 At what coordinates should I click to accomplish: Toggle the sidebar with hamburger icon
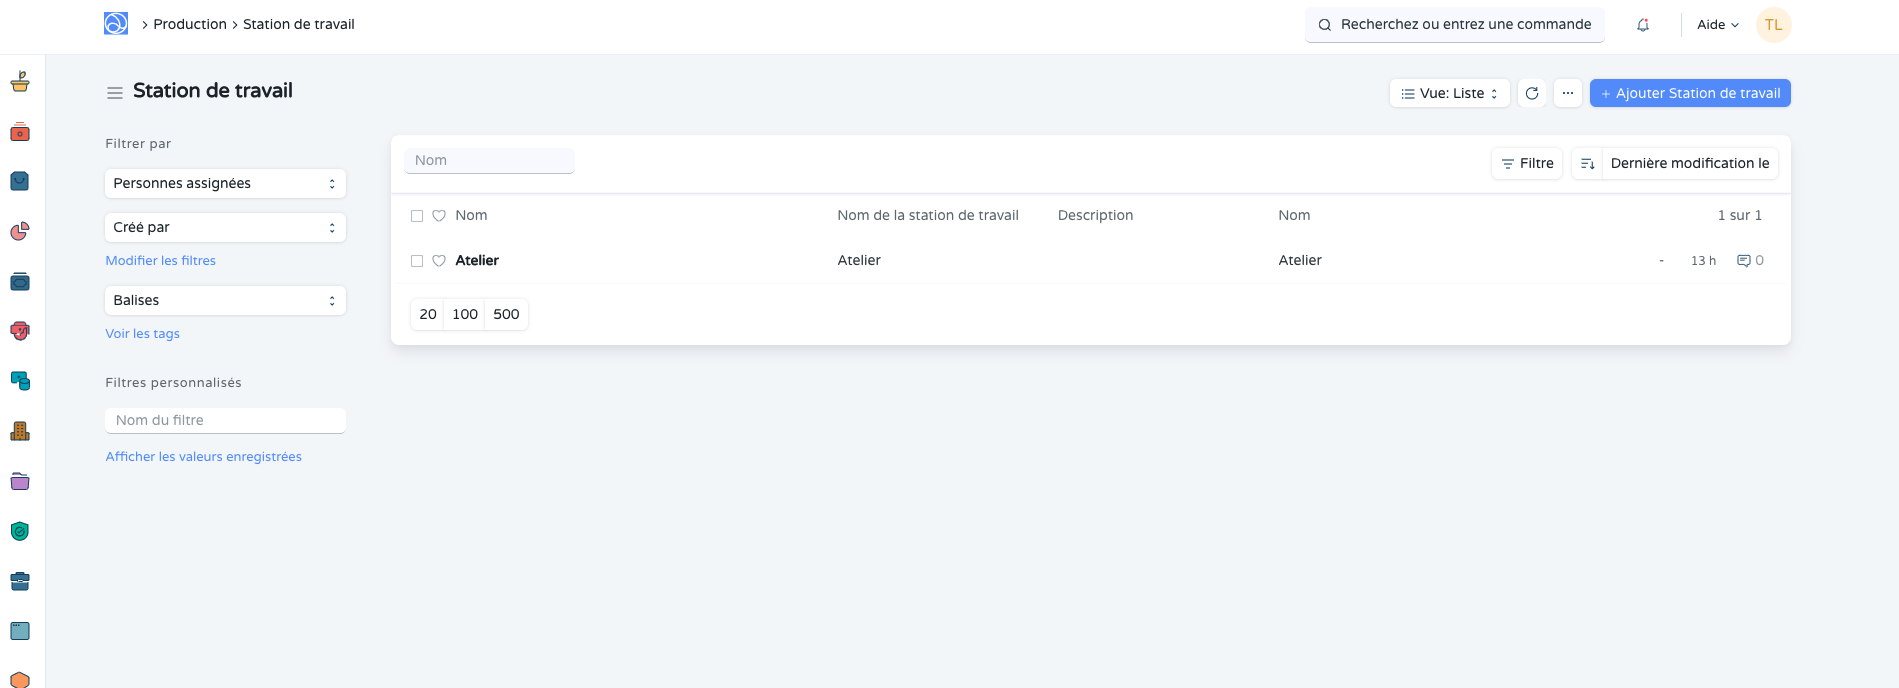[115, 92]
